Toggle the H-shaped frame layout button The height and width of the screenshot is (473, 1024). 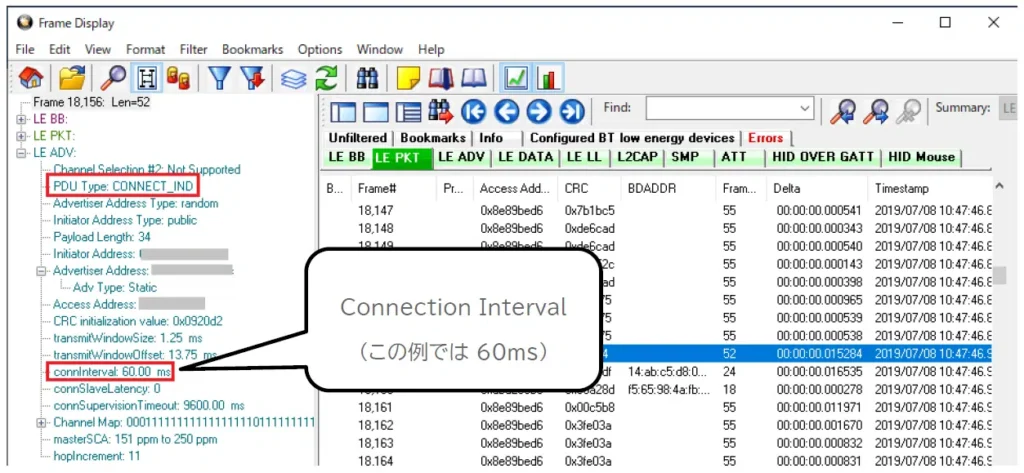[x=147, y=77]
